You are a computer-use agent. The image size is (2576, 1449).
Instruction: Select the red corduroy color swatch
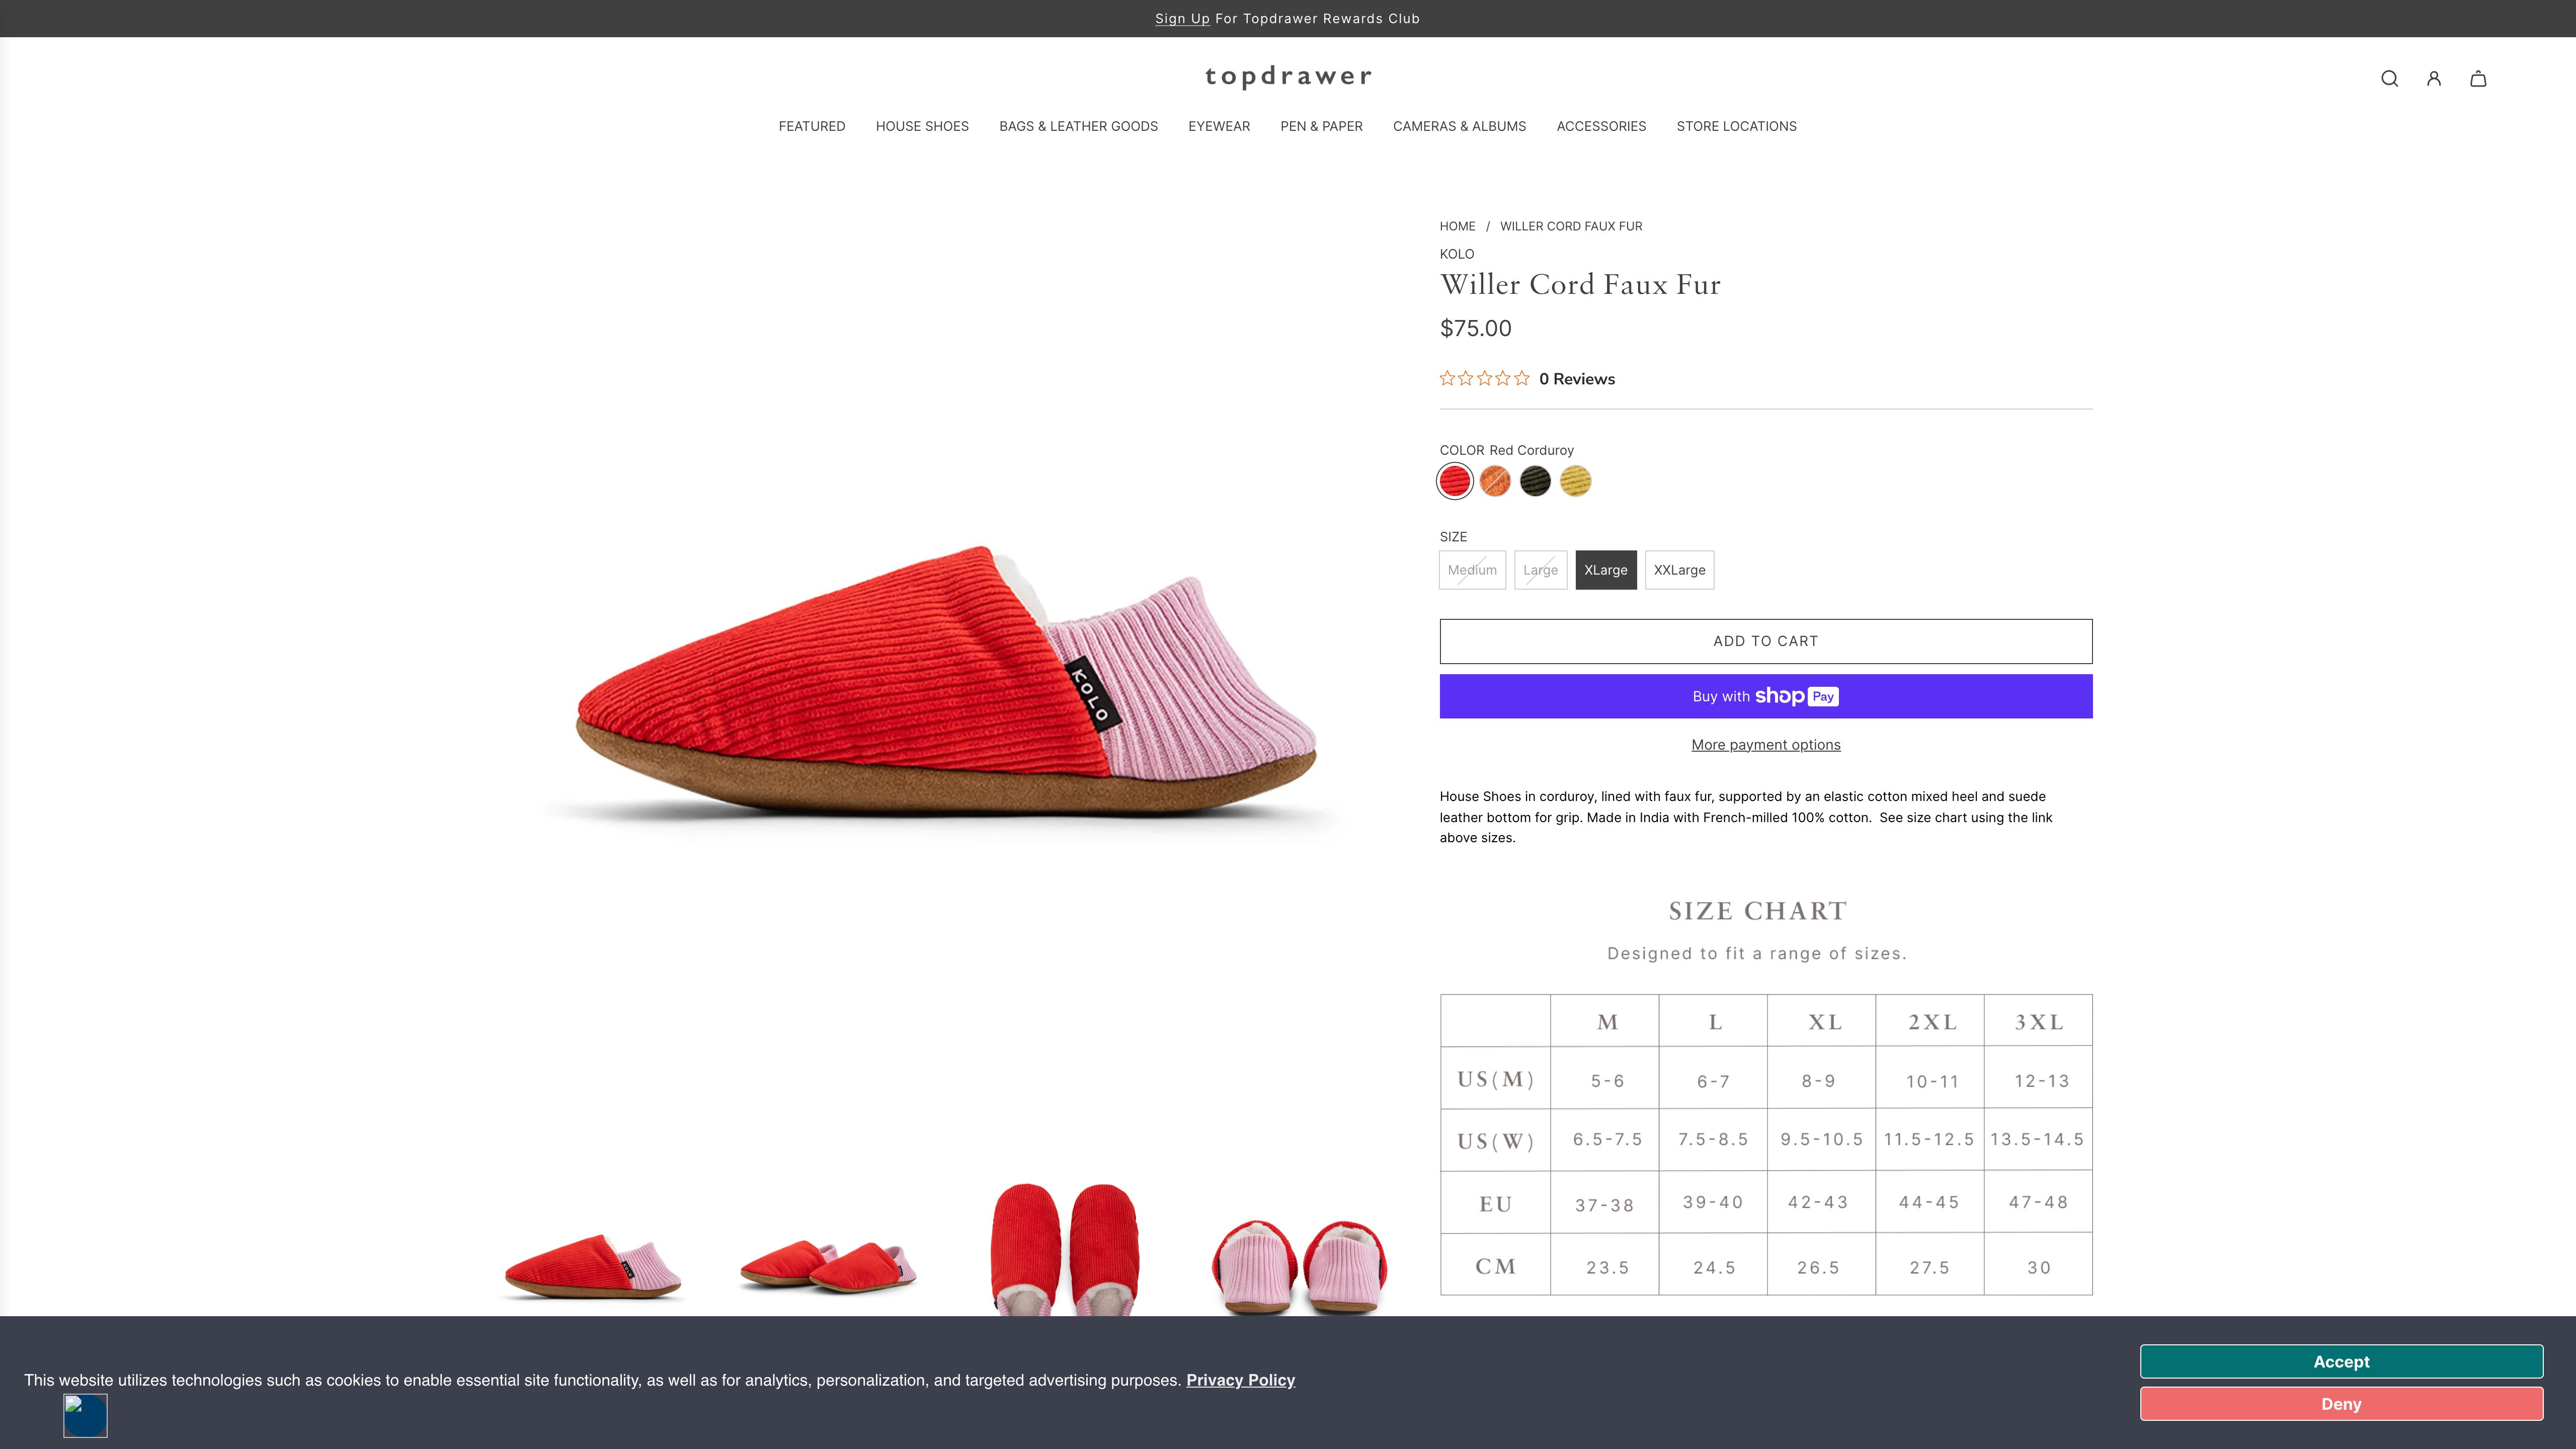[x=1455, y=481]
